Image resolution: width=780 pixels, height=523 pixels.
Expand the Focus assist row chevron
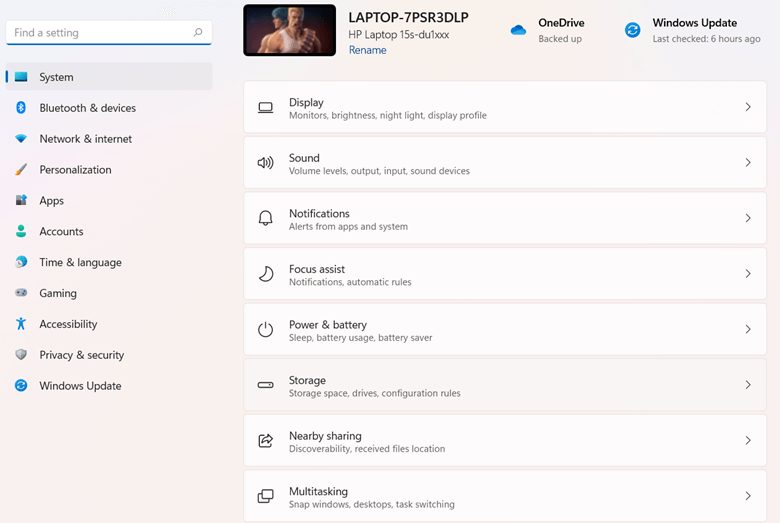(748, 273)
